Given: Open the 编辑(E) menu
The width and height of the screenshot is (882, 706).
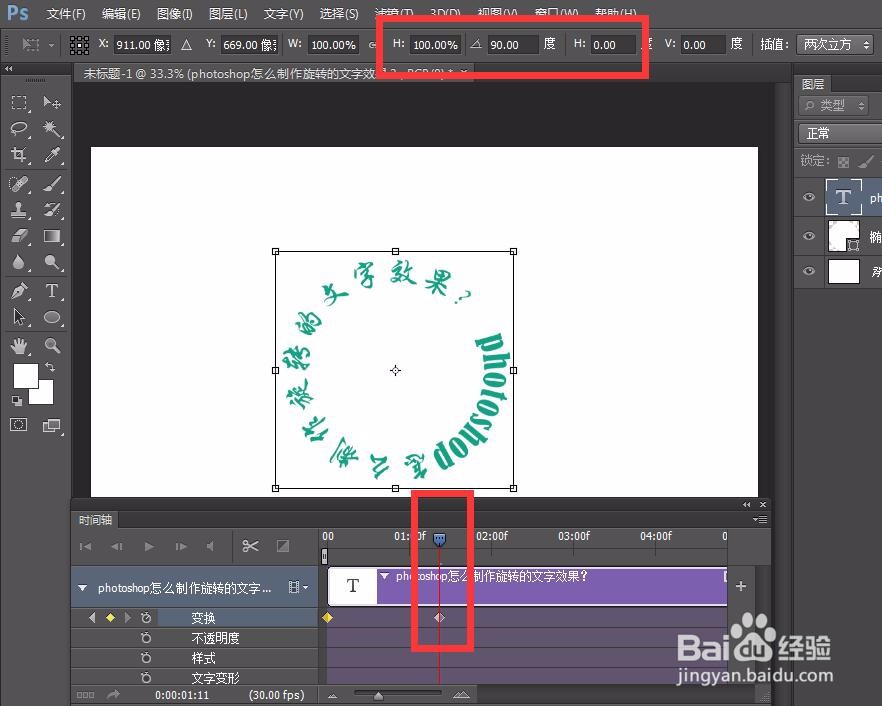Looking at the screenshot, I should tap(121, 14).
